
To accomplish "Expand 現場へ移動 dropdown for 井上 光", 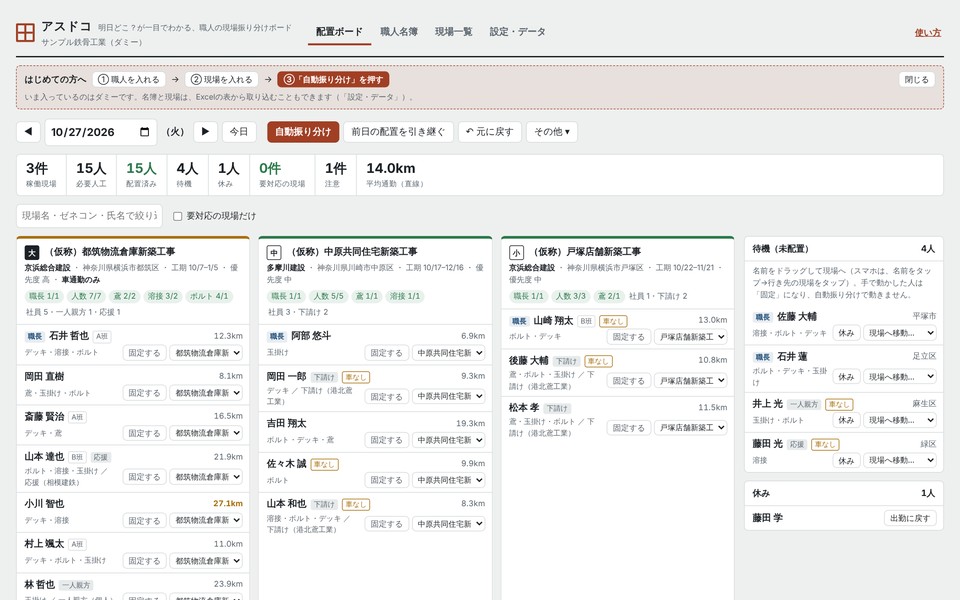I will click(x=900, y=420).
